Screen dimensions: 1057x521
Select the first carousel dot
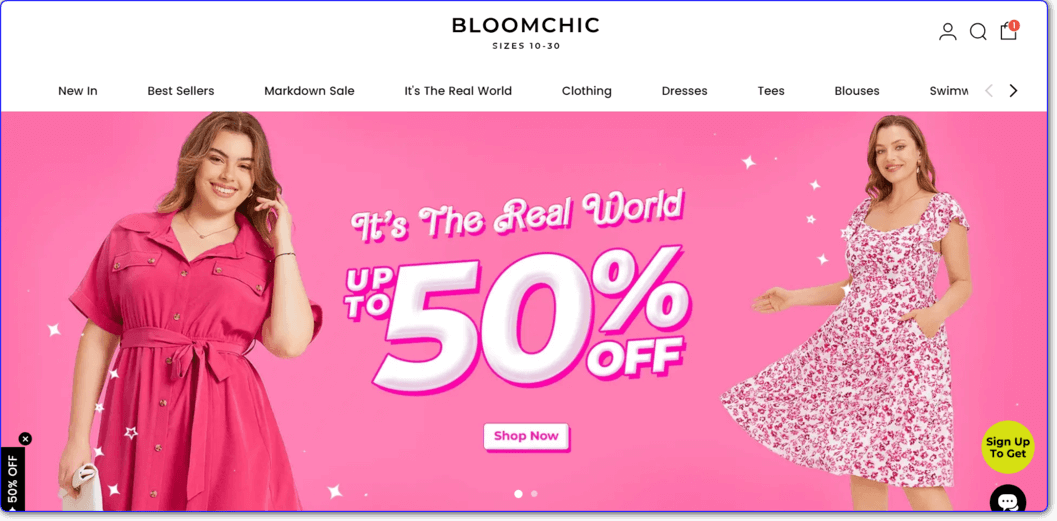(x=518, y=493)
